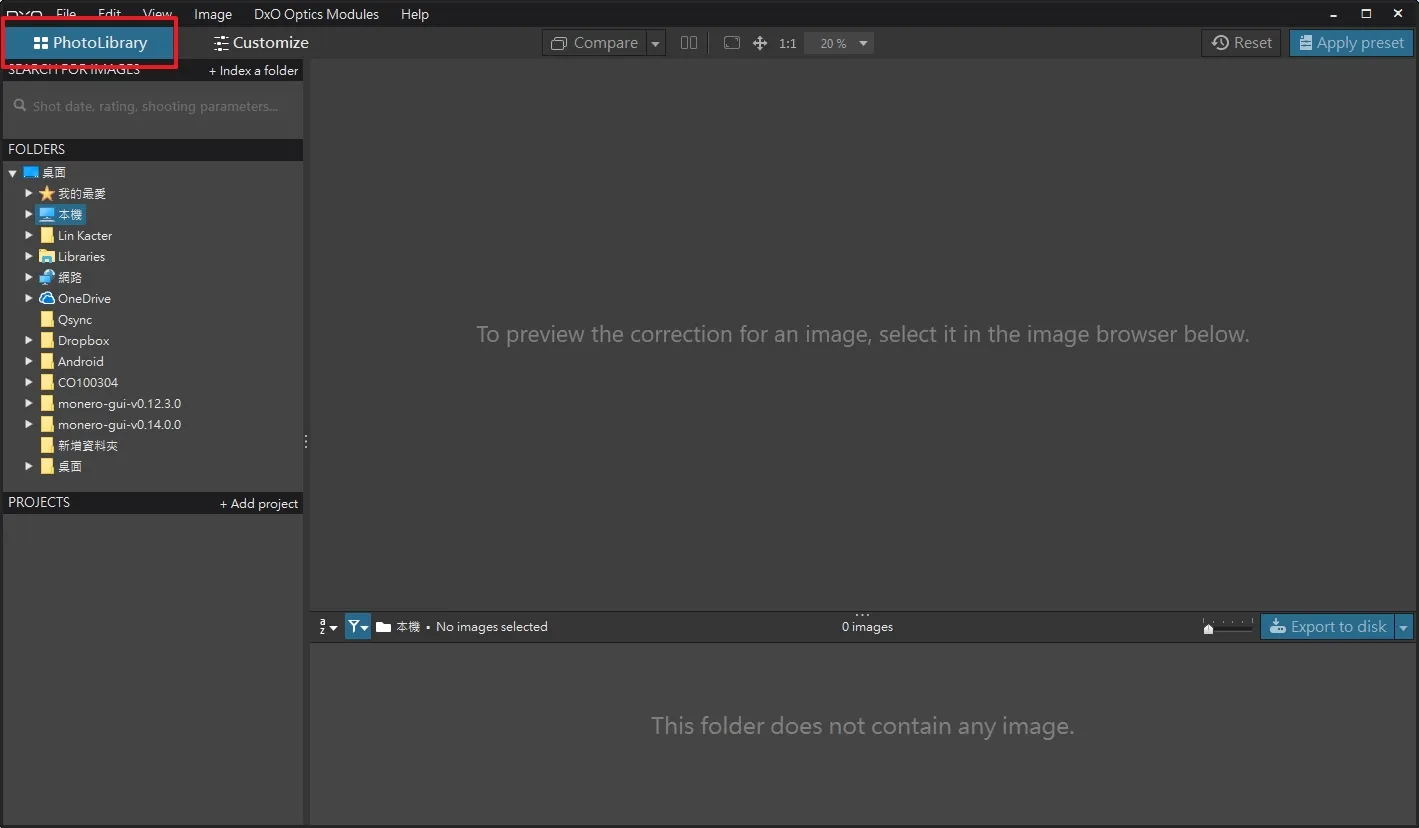Click the magnifier icon in search box
This screenshot has height=828, width=1419.
click(x=20, y=105)
